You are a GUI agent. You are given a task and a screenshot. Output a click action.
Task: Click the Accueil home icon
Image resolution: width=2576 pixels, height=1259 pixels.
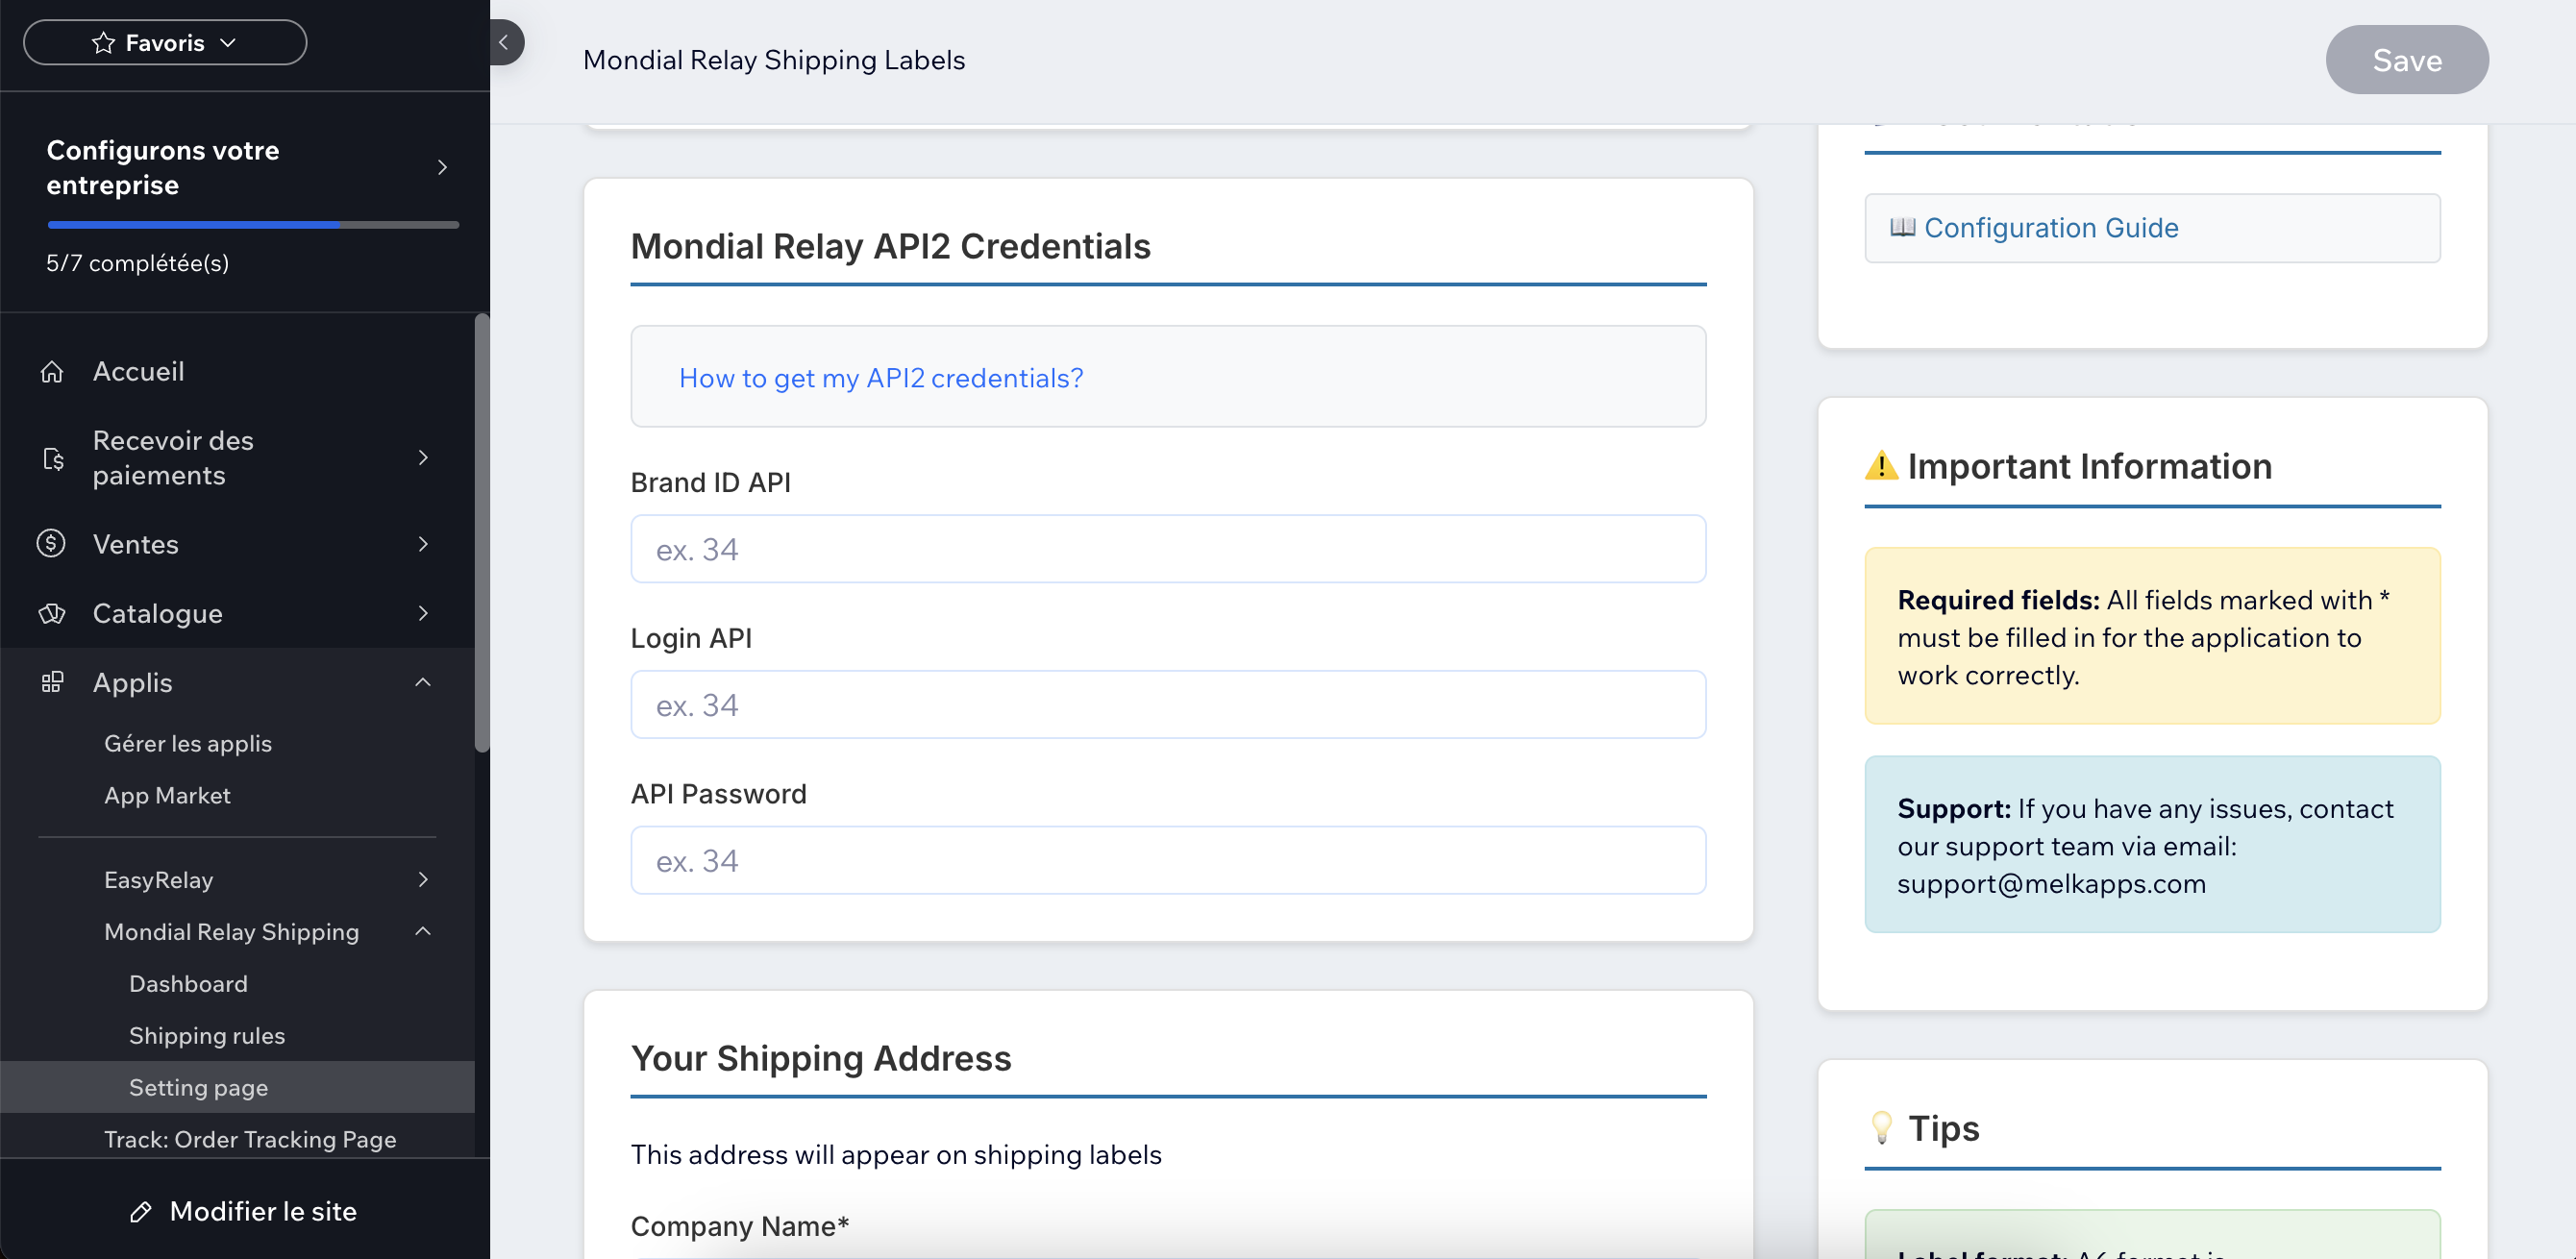pyautogui.click(x=53, y=371)
